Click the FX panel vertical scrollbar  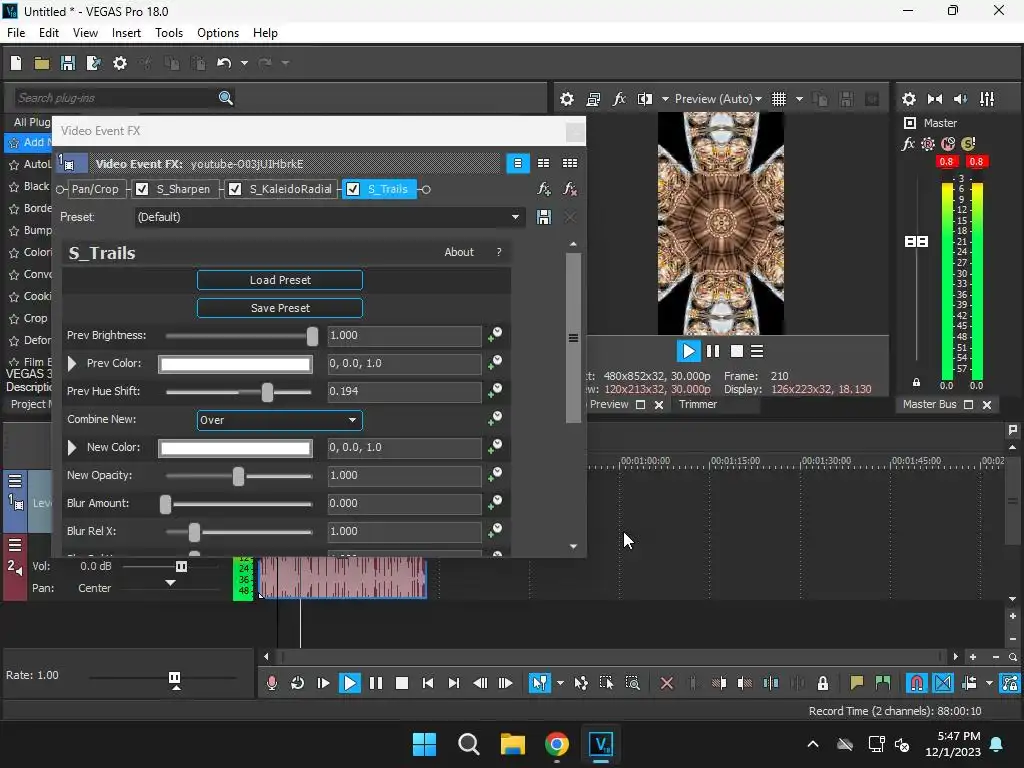[x=573, y=338]
